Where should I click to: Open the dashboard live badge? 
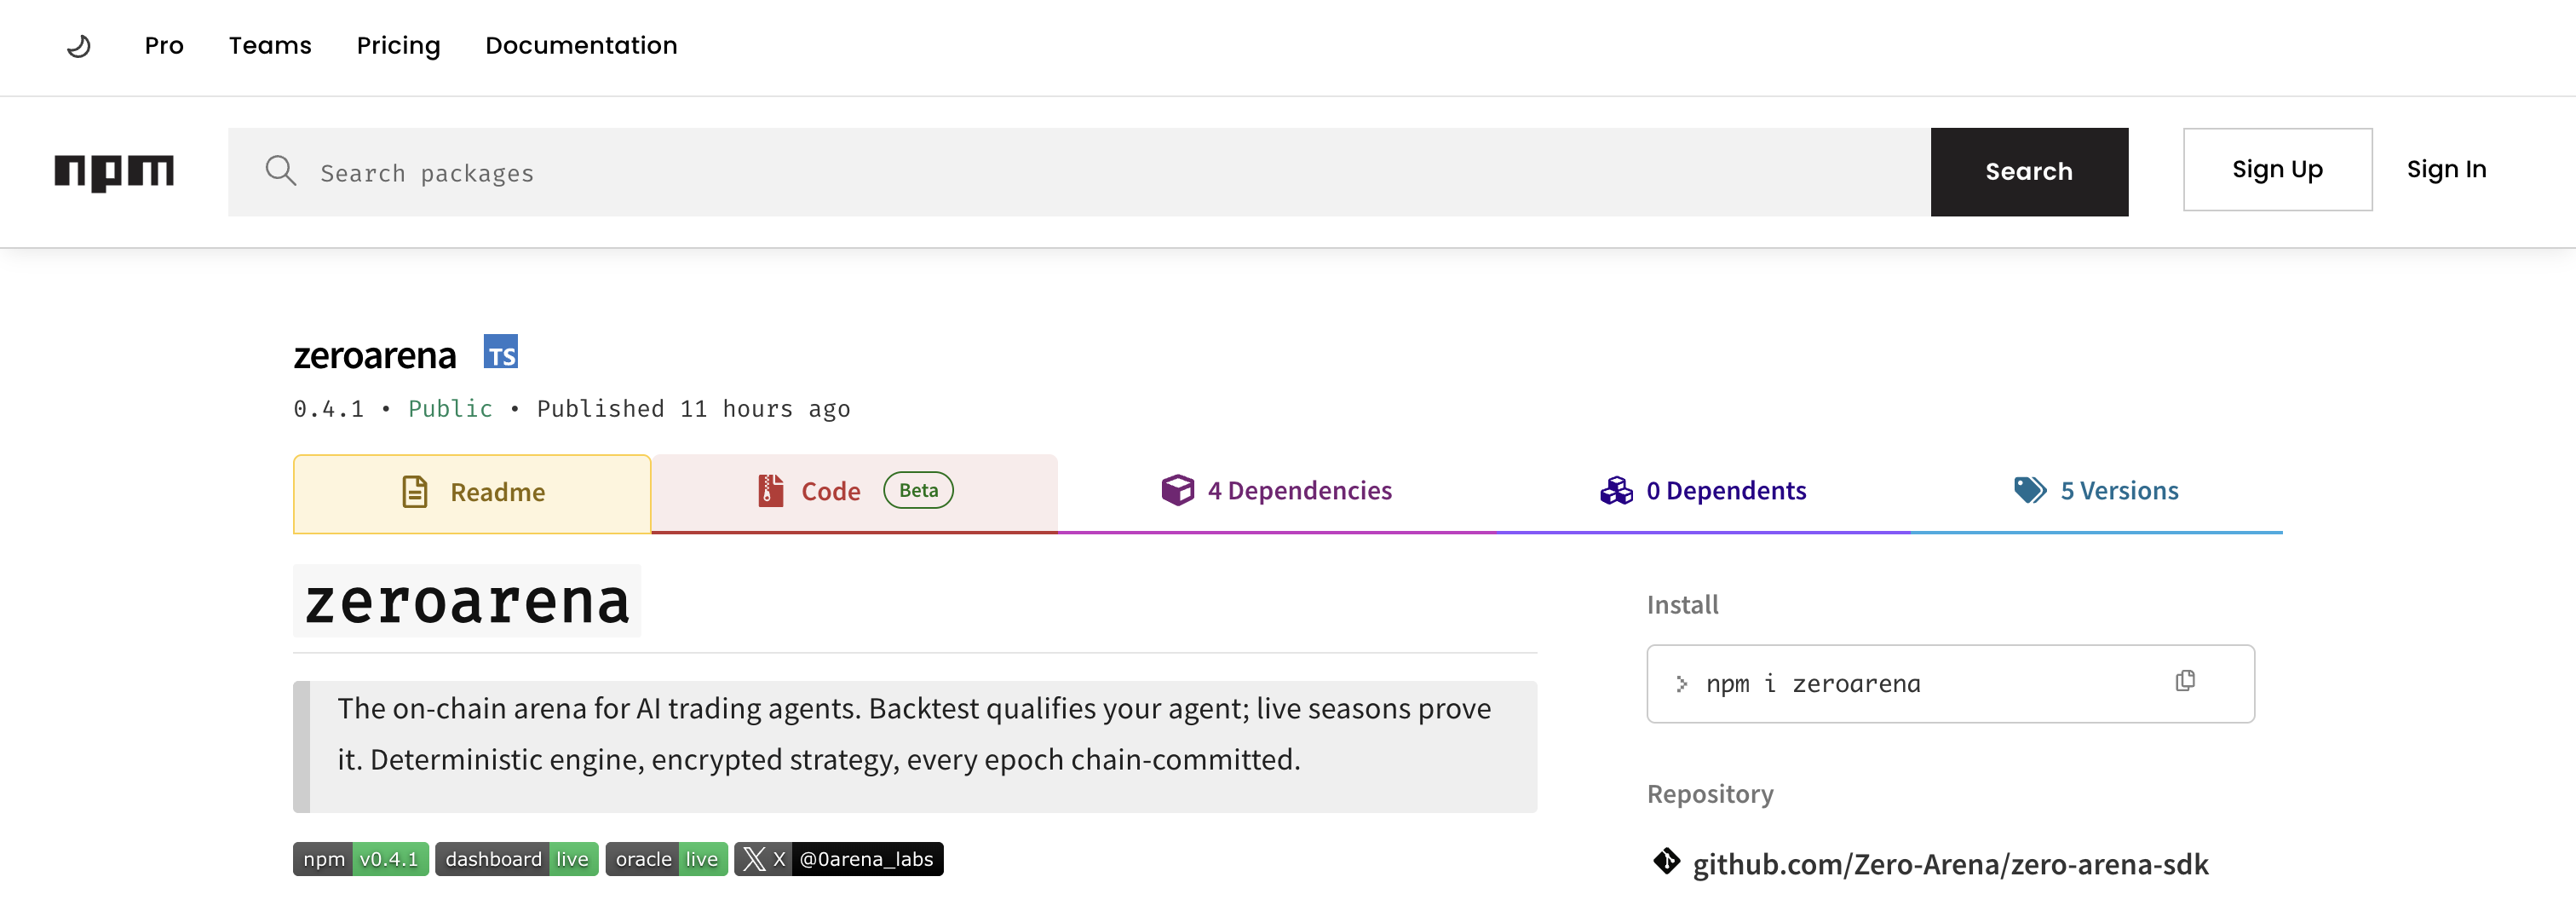point(517,859)
